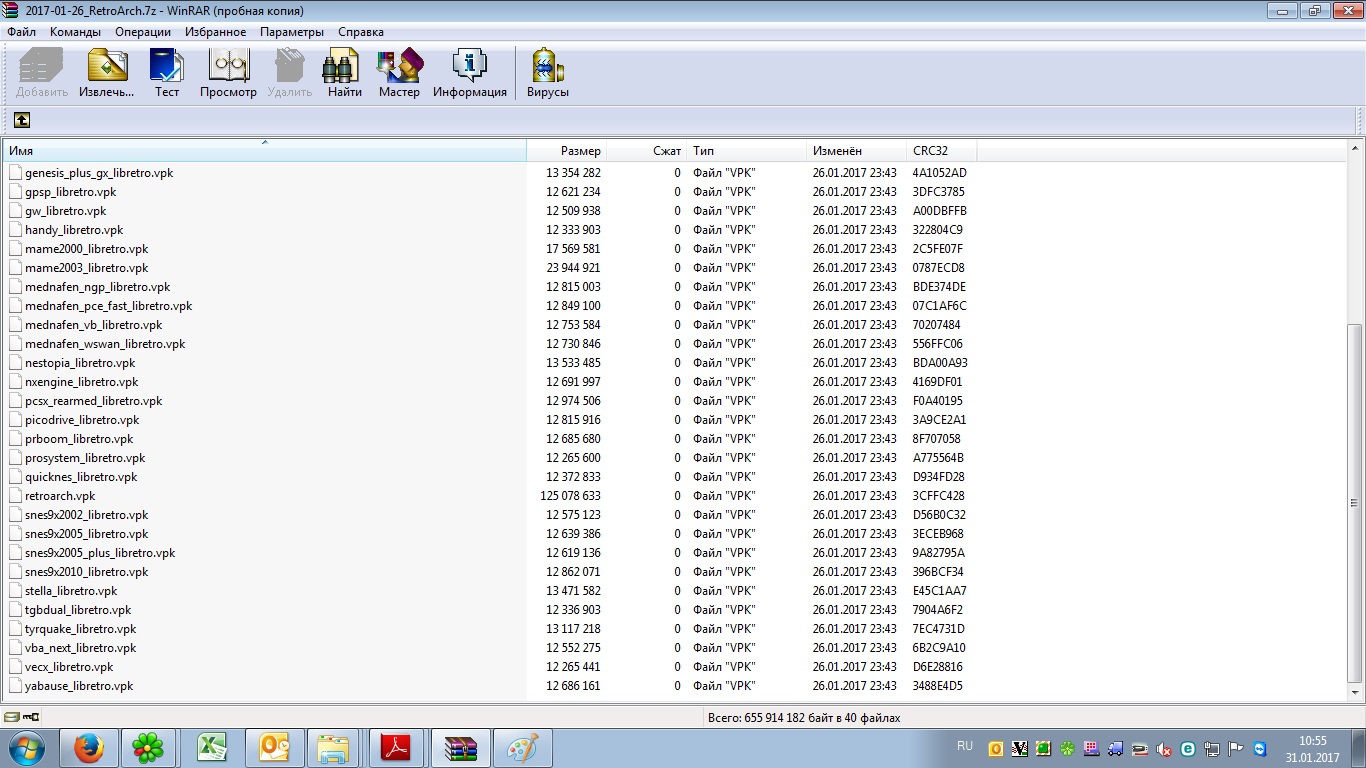Sort by CRC32 column header
Image resolution: width=1366 pixels, height=768 pixels.
click(x=941, y=151)
